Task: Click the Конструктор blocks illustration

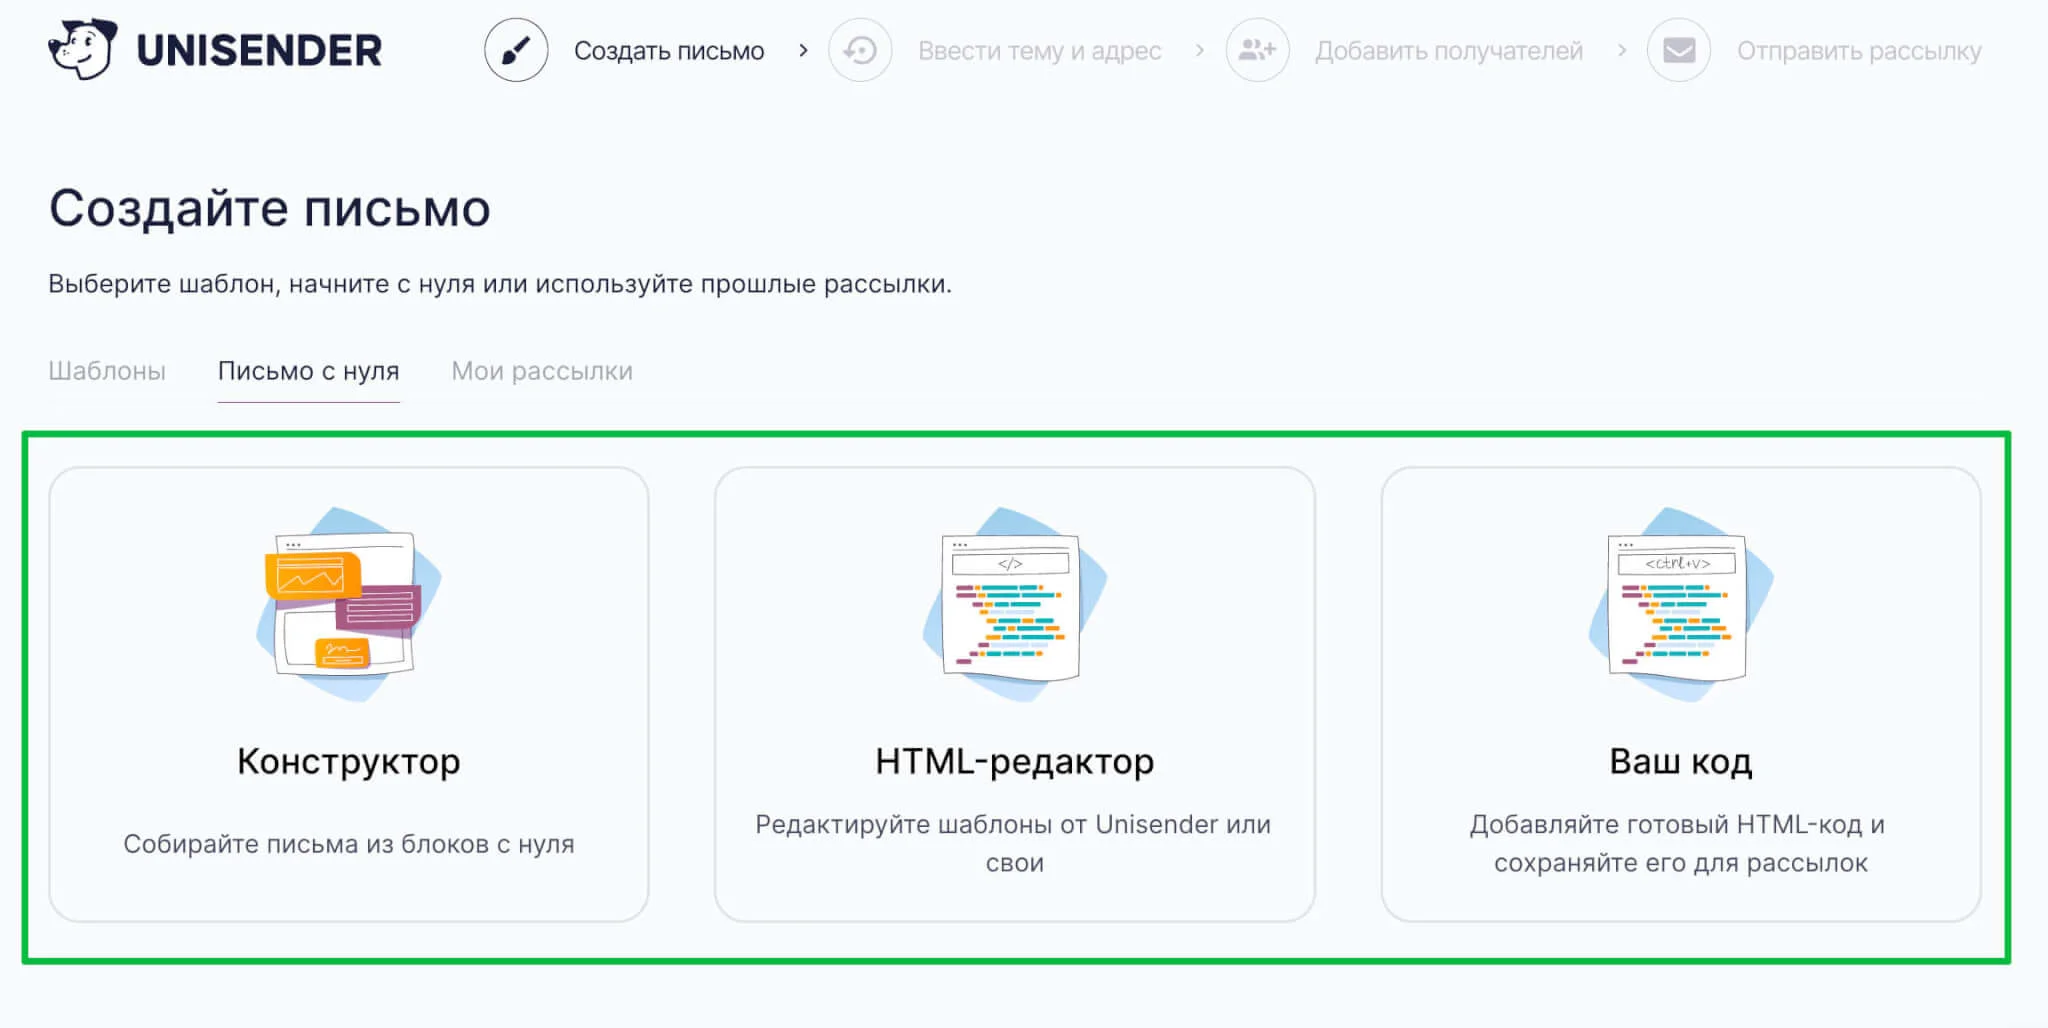Action: pyautogui.click(x=348, y=604)
